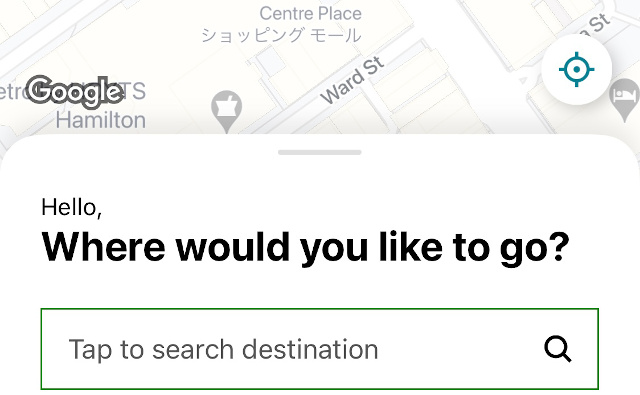This screenshot has height=395, width=640.
Task: Tap the Where would you like to go? heading
Action: click(x=305, y=248)
